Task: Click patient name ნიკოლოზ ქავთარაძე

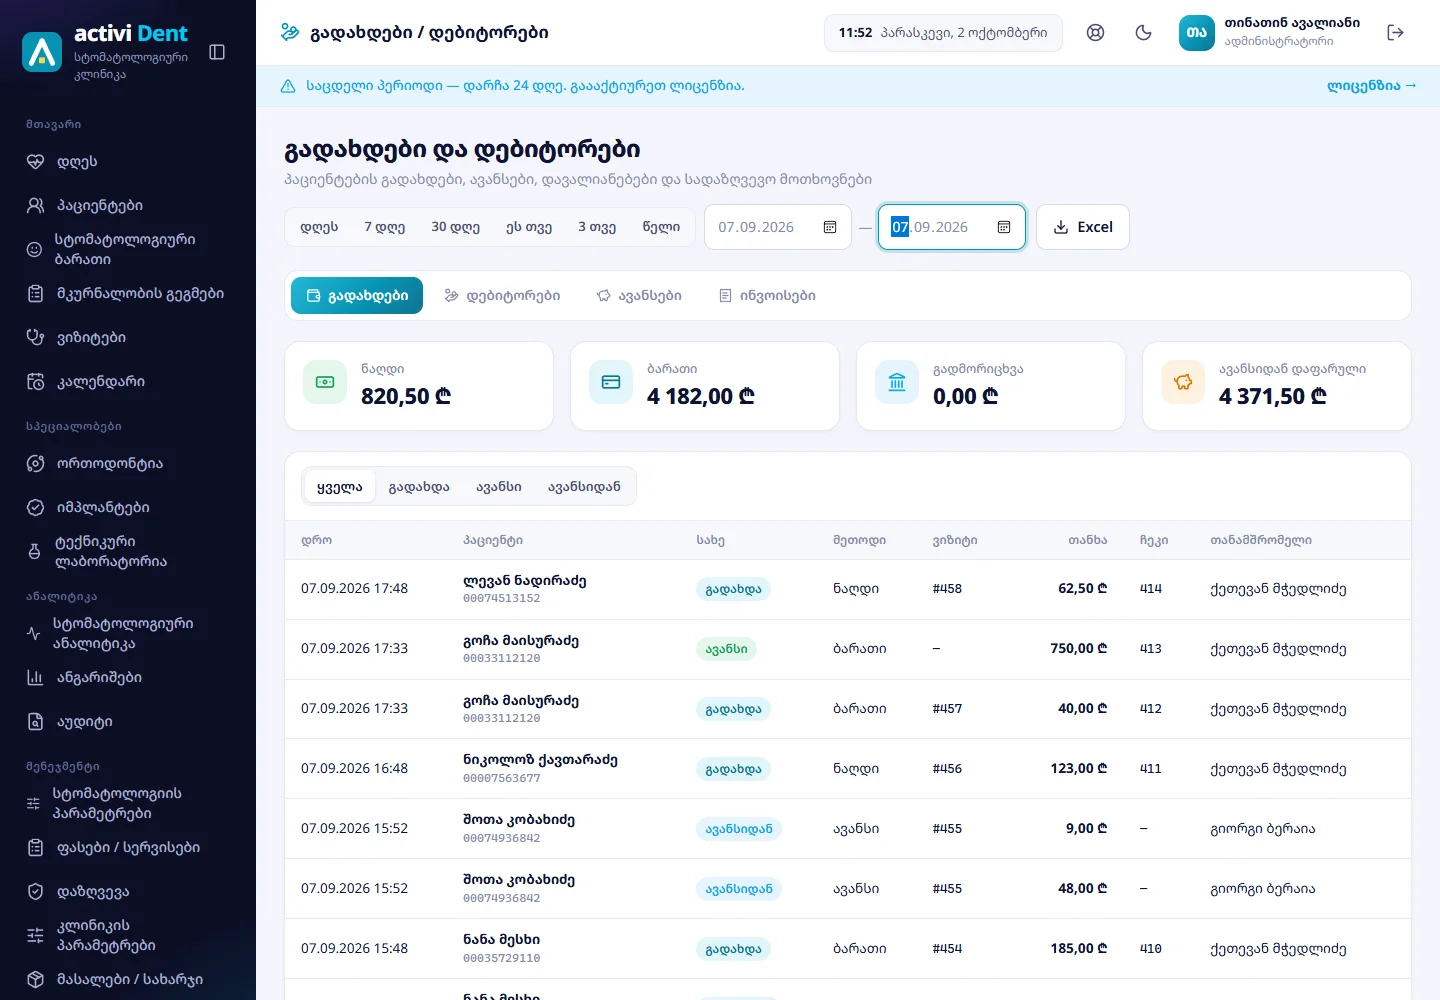Action: [540, 759]
